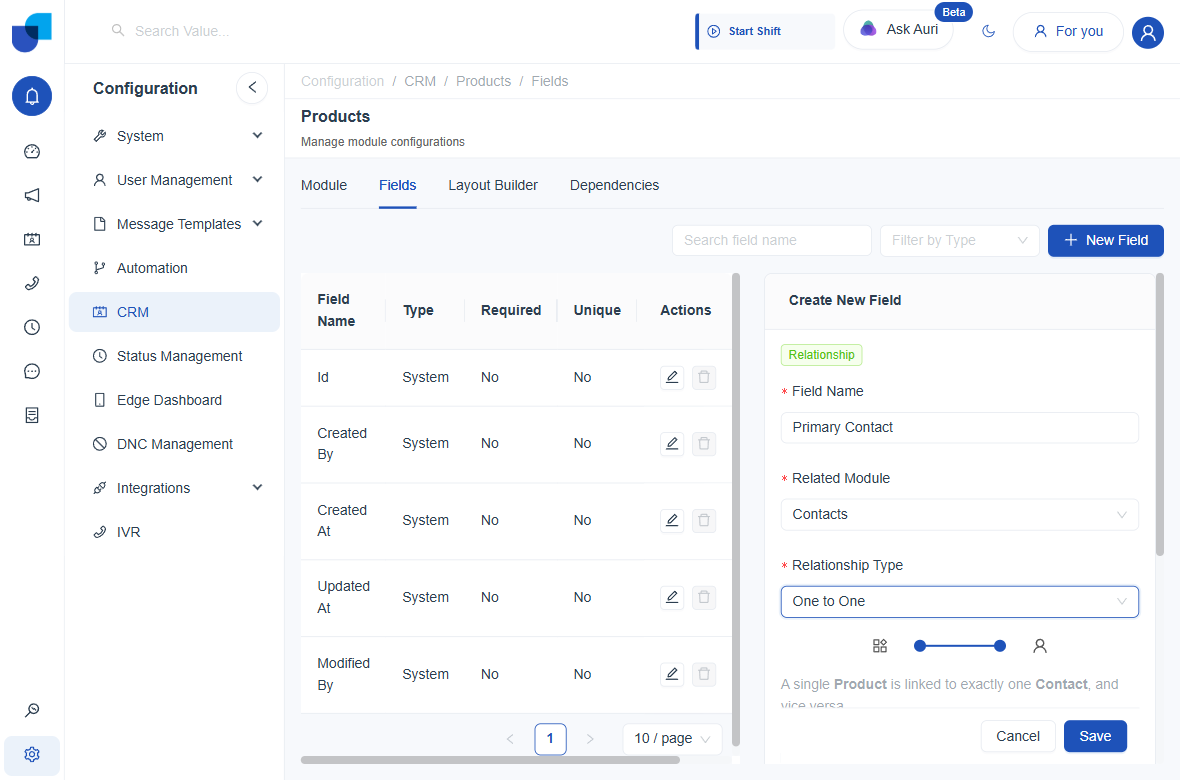Click the Start Shift button
1180x780 pixels.
coord(765,32)
